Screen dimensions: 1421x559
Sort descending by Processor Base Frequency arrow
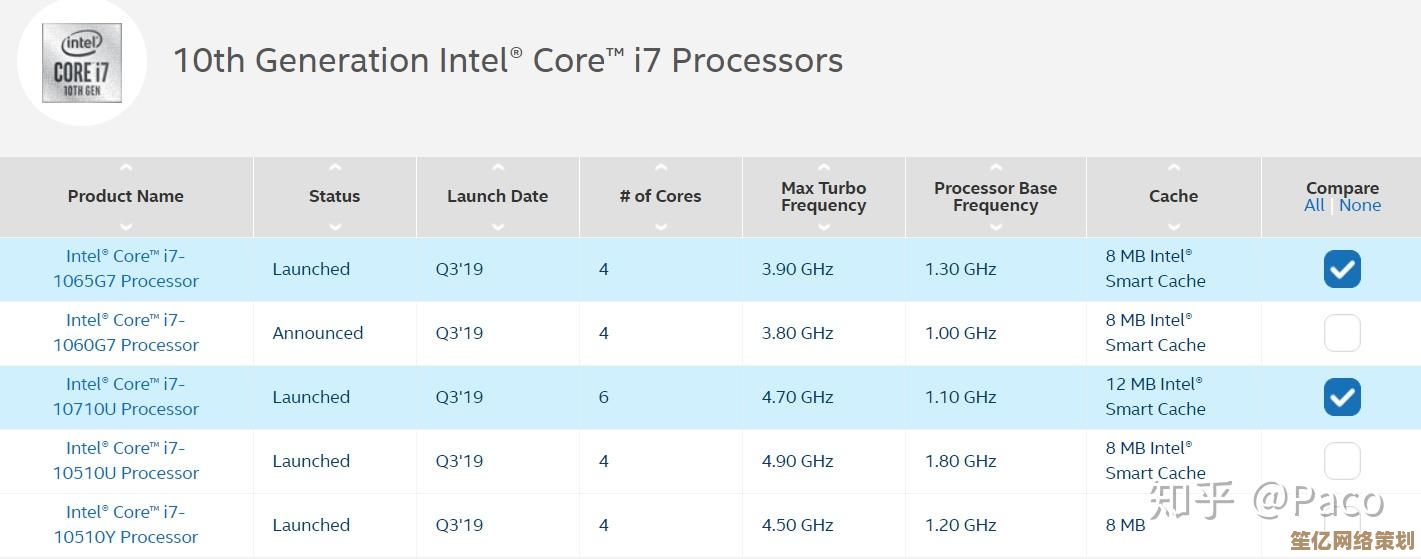[x=996, y=226]
